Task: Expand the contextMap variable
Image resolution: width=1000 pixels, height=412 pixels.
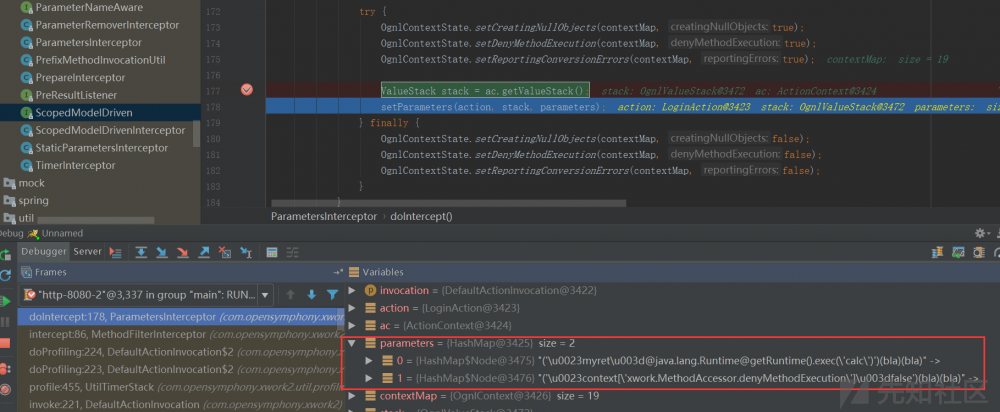Action: click(353, 396)
